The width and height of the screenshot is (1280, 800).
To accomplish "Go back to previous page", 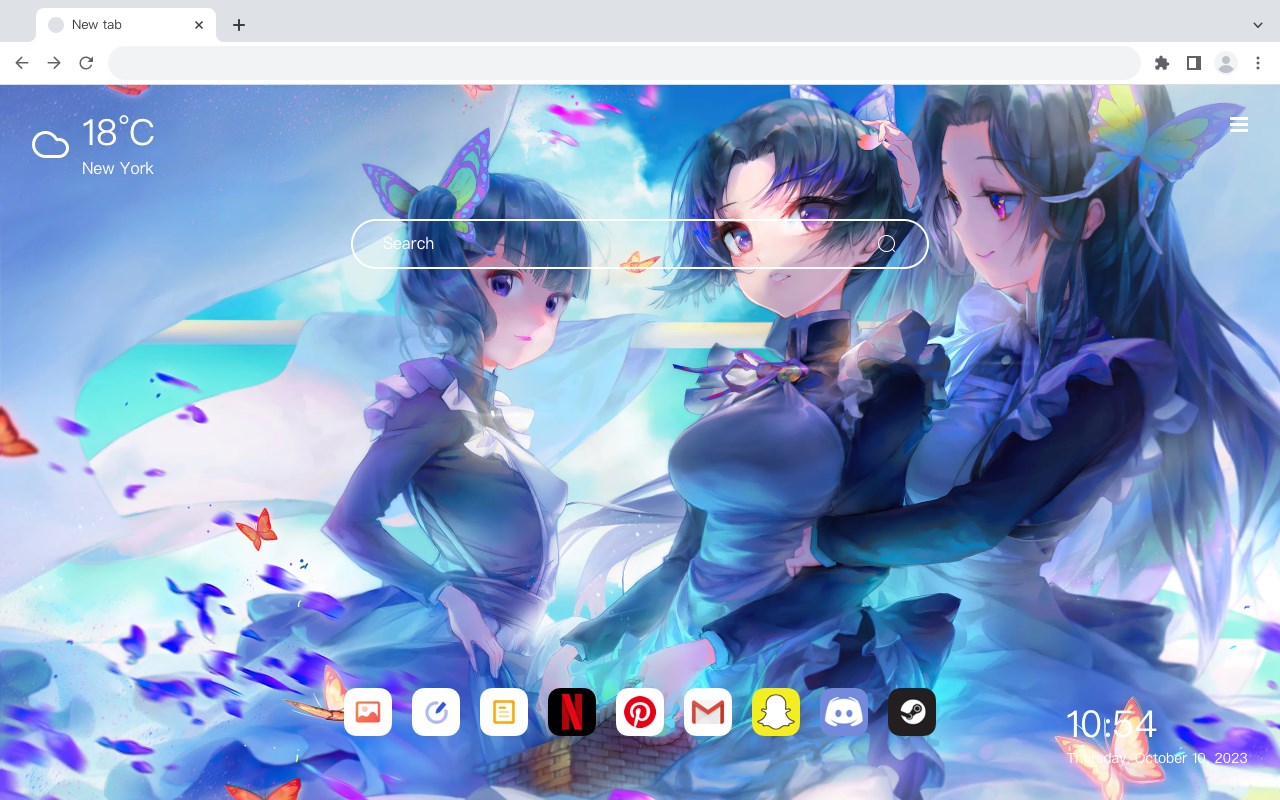I will 22,63.
